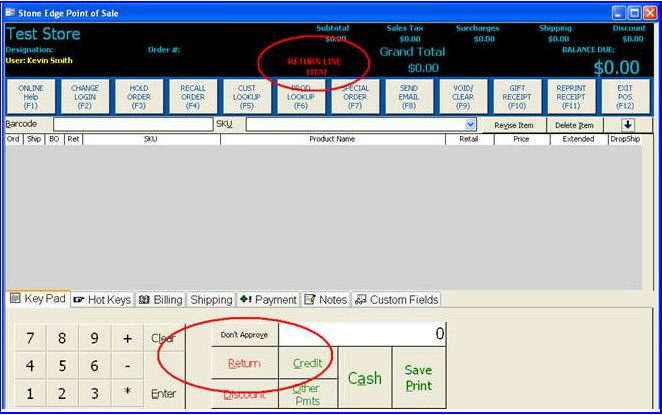The image size is (662, 415).
Task: Minimize the Stone Edge Point of Sale window
Action: [619, 13]
